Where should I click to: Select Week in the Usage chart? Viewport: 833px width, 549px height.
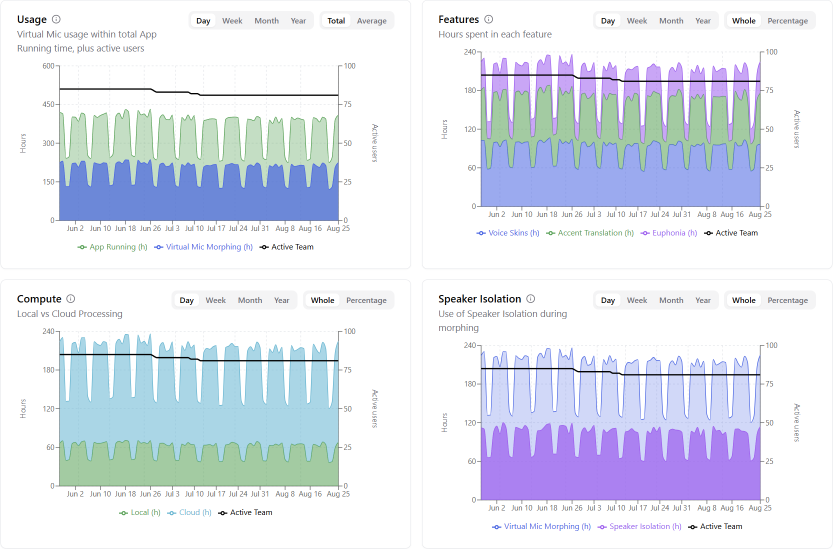point(232,21)
